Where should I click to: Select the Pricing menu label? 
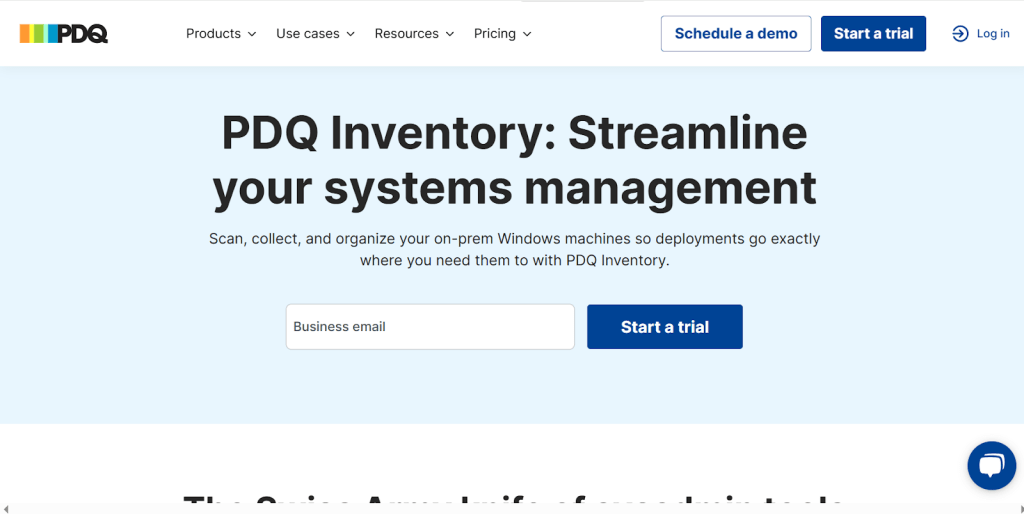point(495,34)
